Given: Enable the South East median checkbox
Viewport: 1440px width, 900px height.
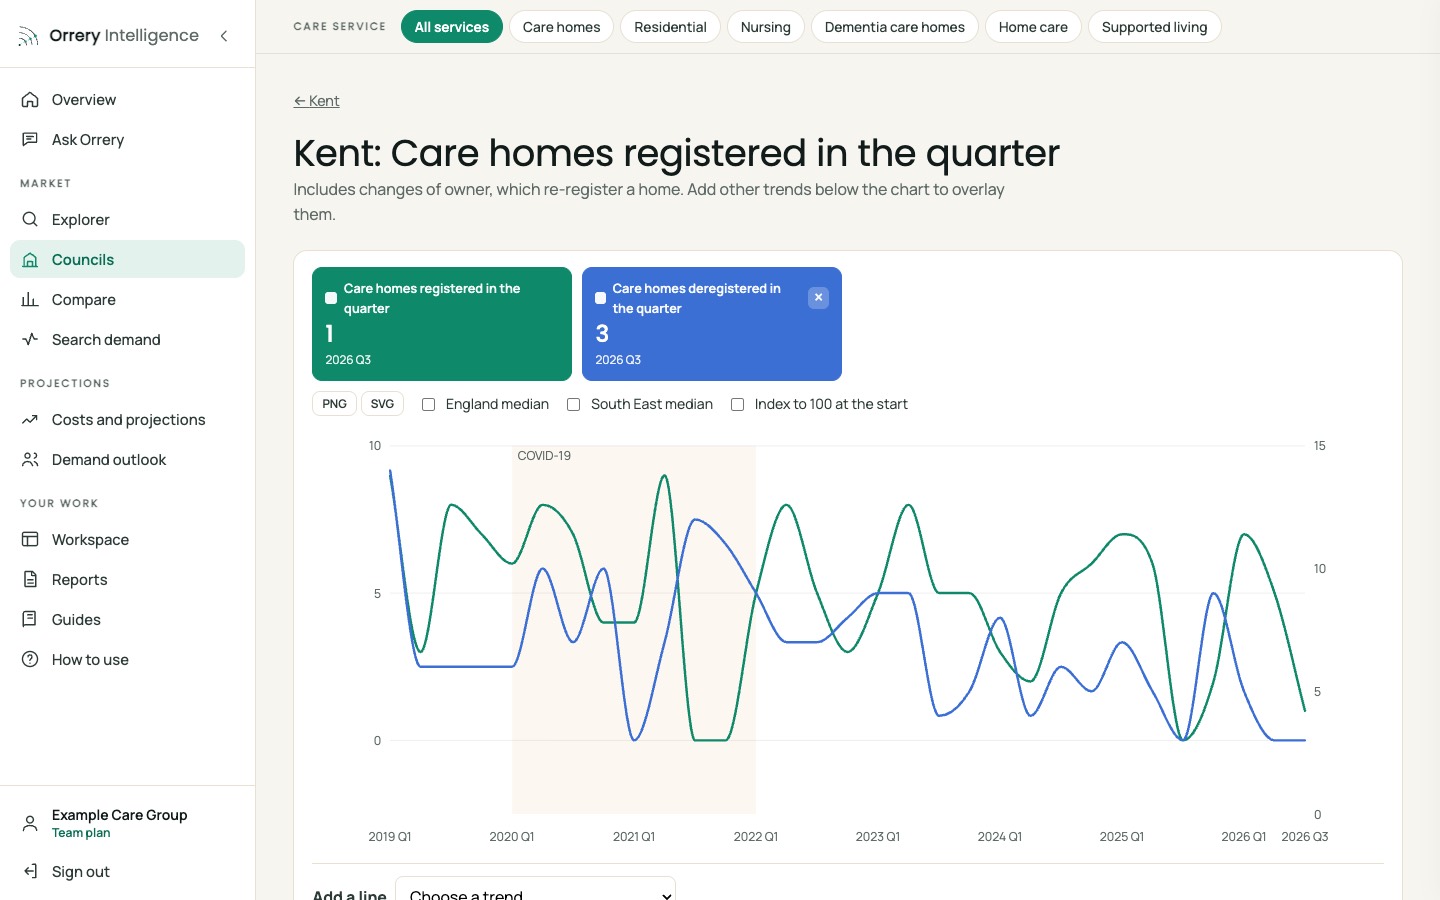Looking at the screenshot, I should click(573, 404).
